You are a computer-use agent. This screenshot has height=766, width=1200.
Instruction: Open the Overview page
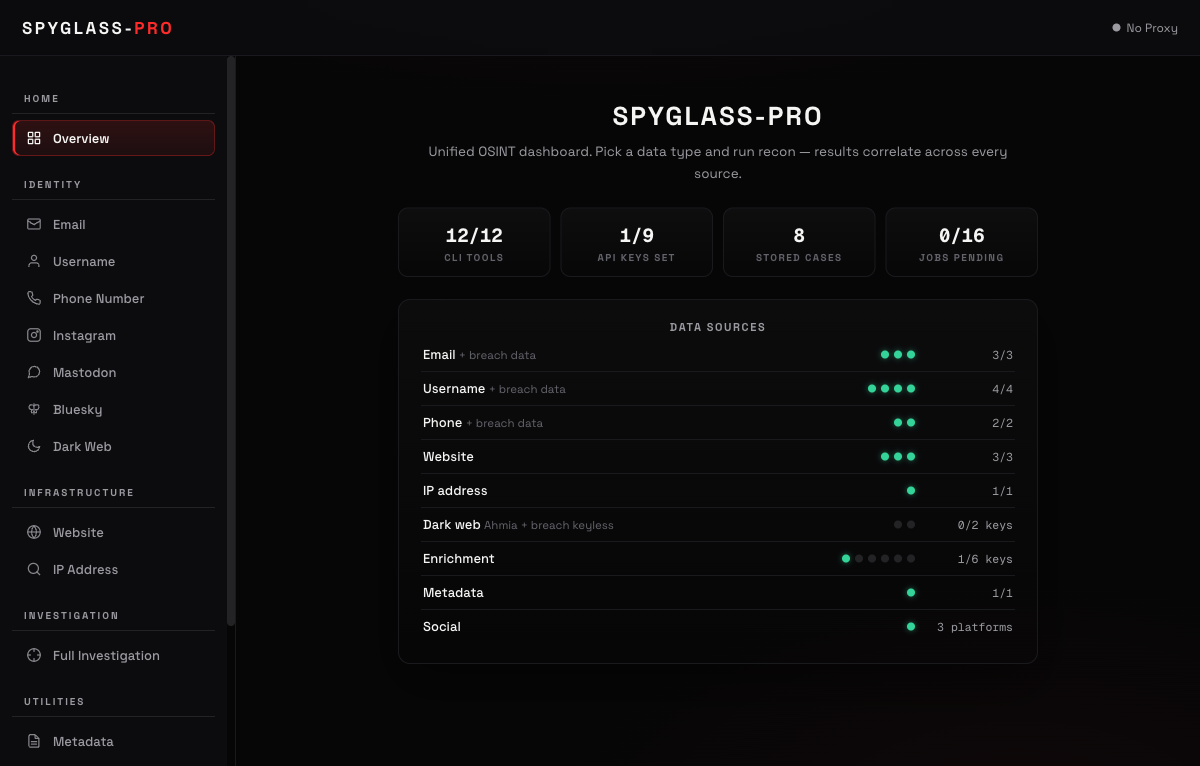[114, 138]
